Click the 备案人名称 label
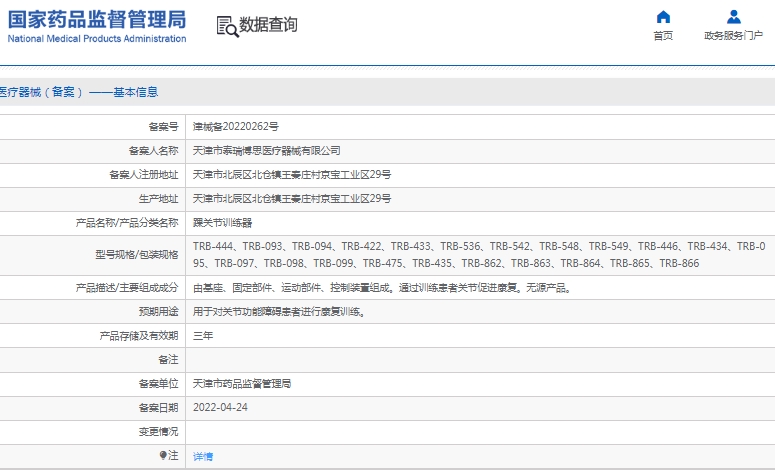This screenshot has height=472, width=775. 153,151
